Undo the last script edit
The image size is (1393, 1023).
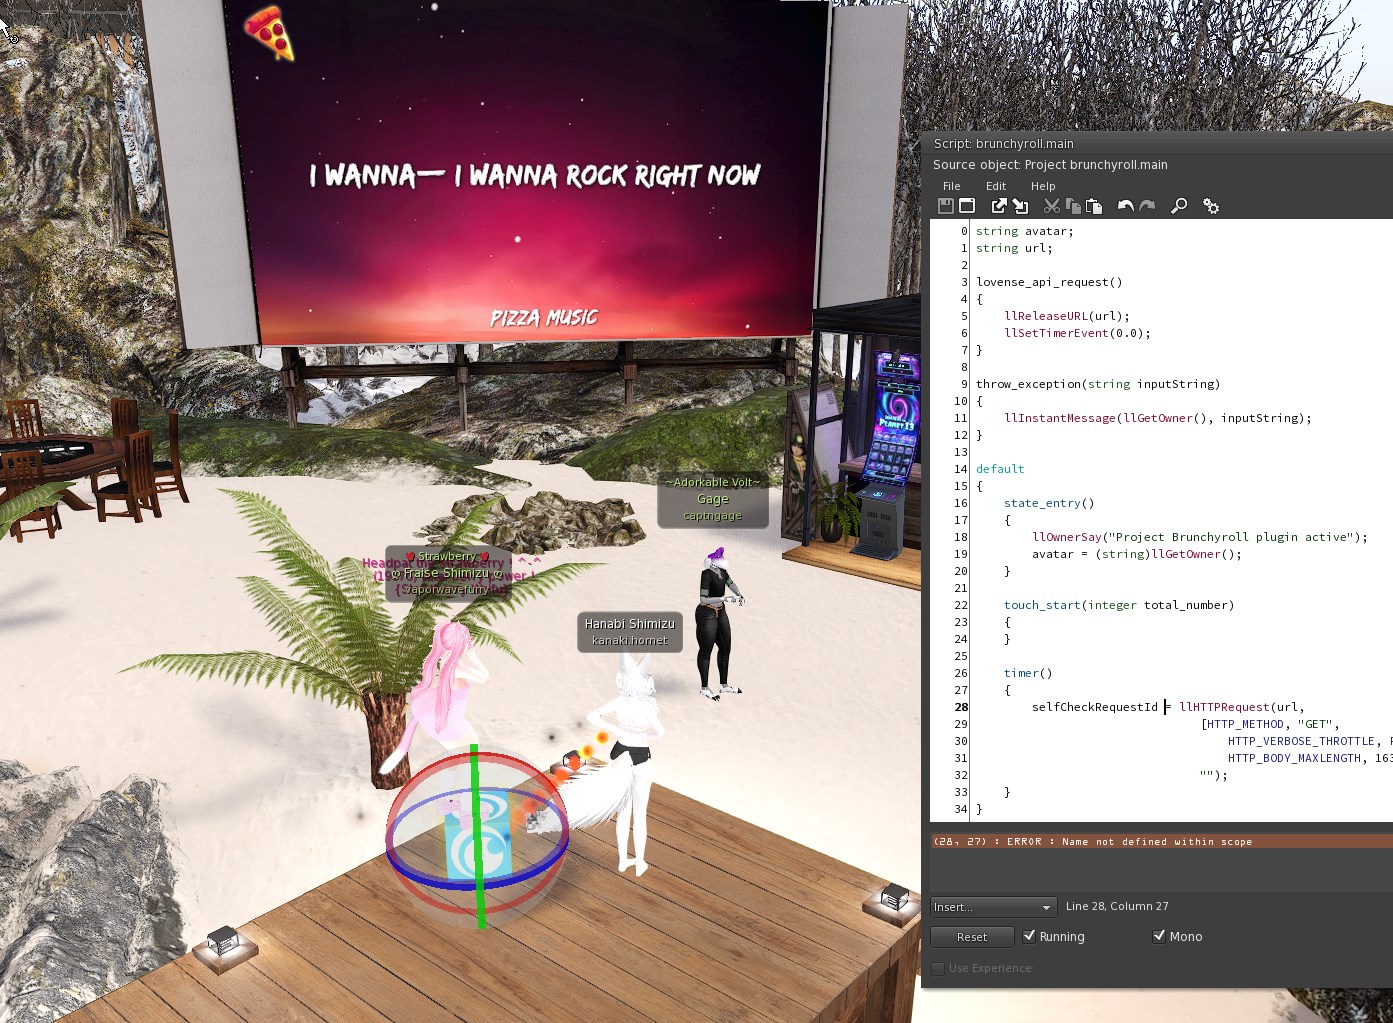click(1125, 206)
